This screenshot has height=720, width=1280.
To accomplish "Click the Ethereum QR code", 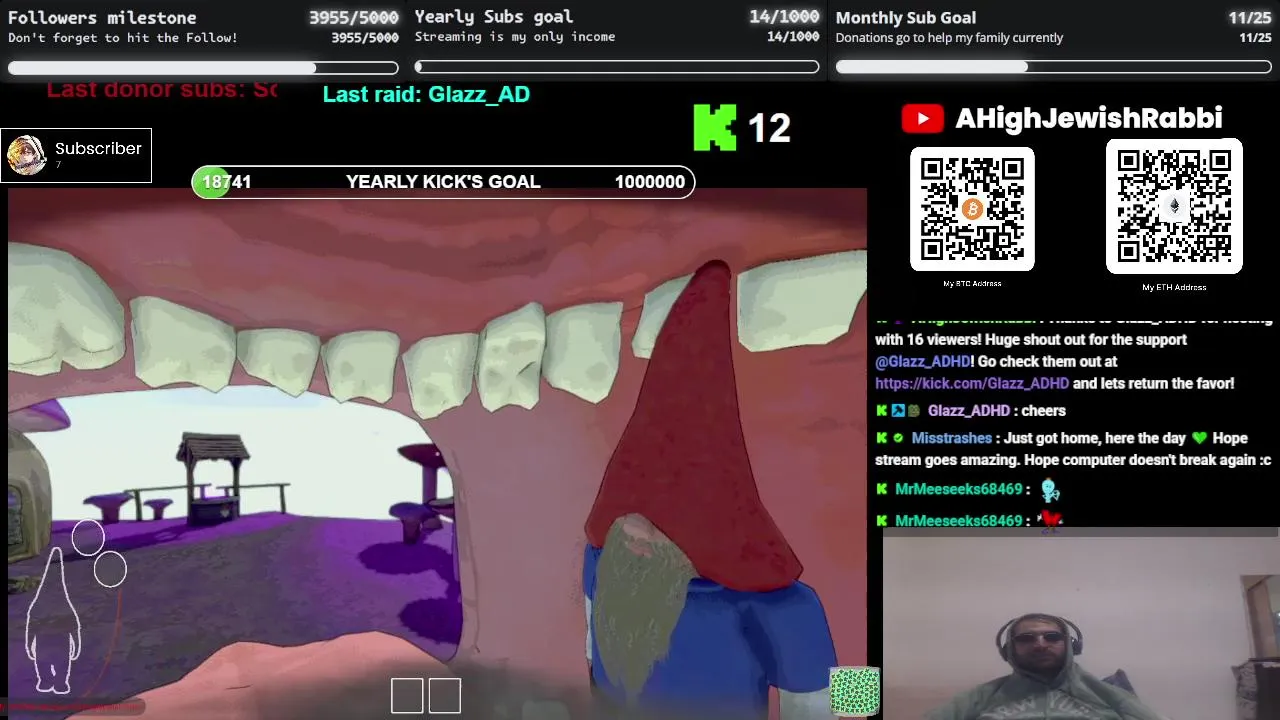I will [x=1174, y=206].
